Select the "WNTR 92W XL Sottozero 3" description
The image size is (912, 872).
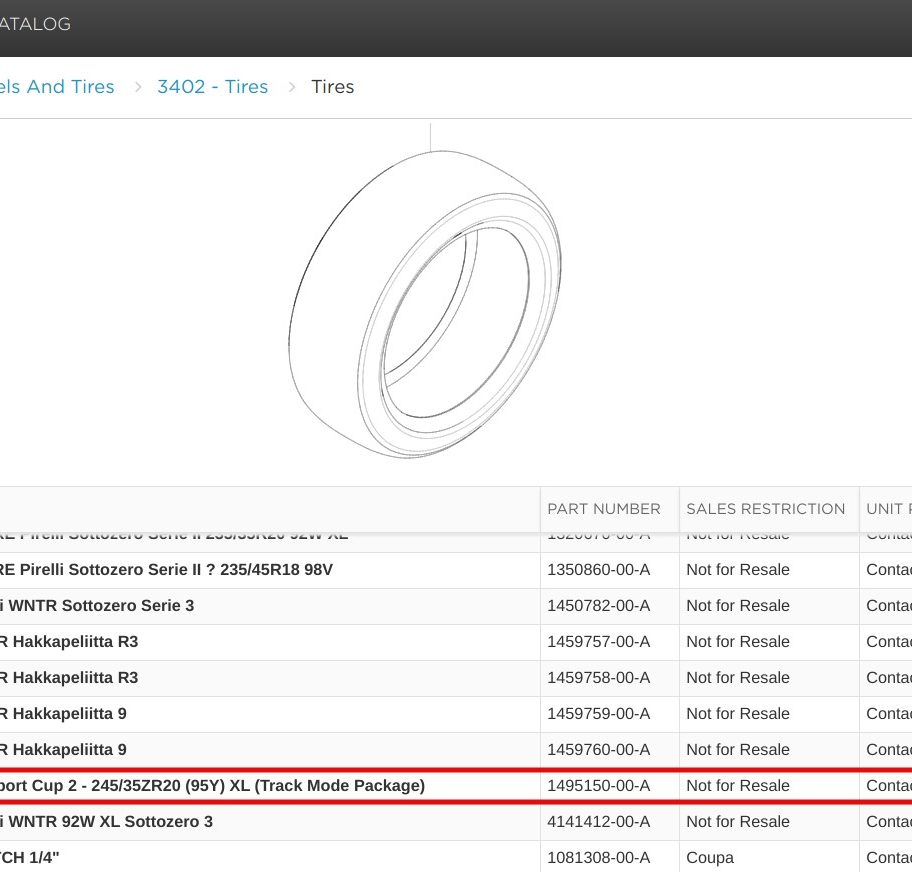coord(106,822)
